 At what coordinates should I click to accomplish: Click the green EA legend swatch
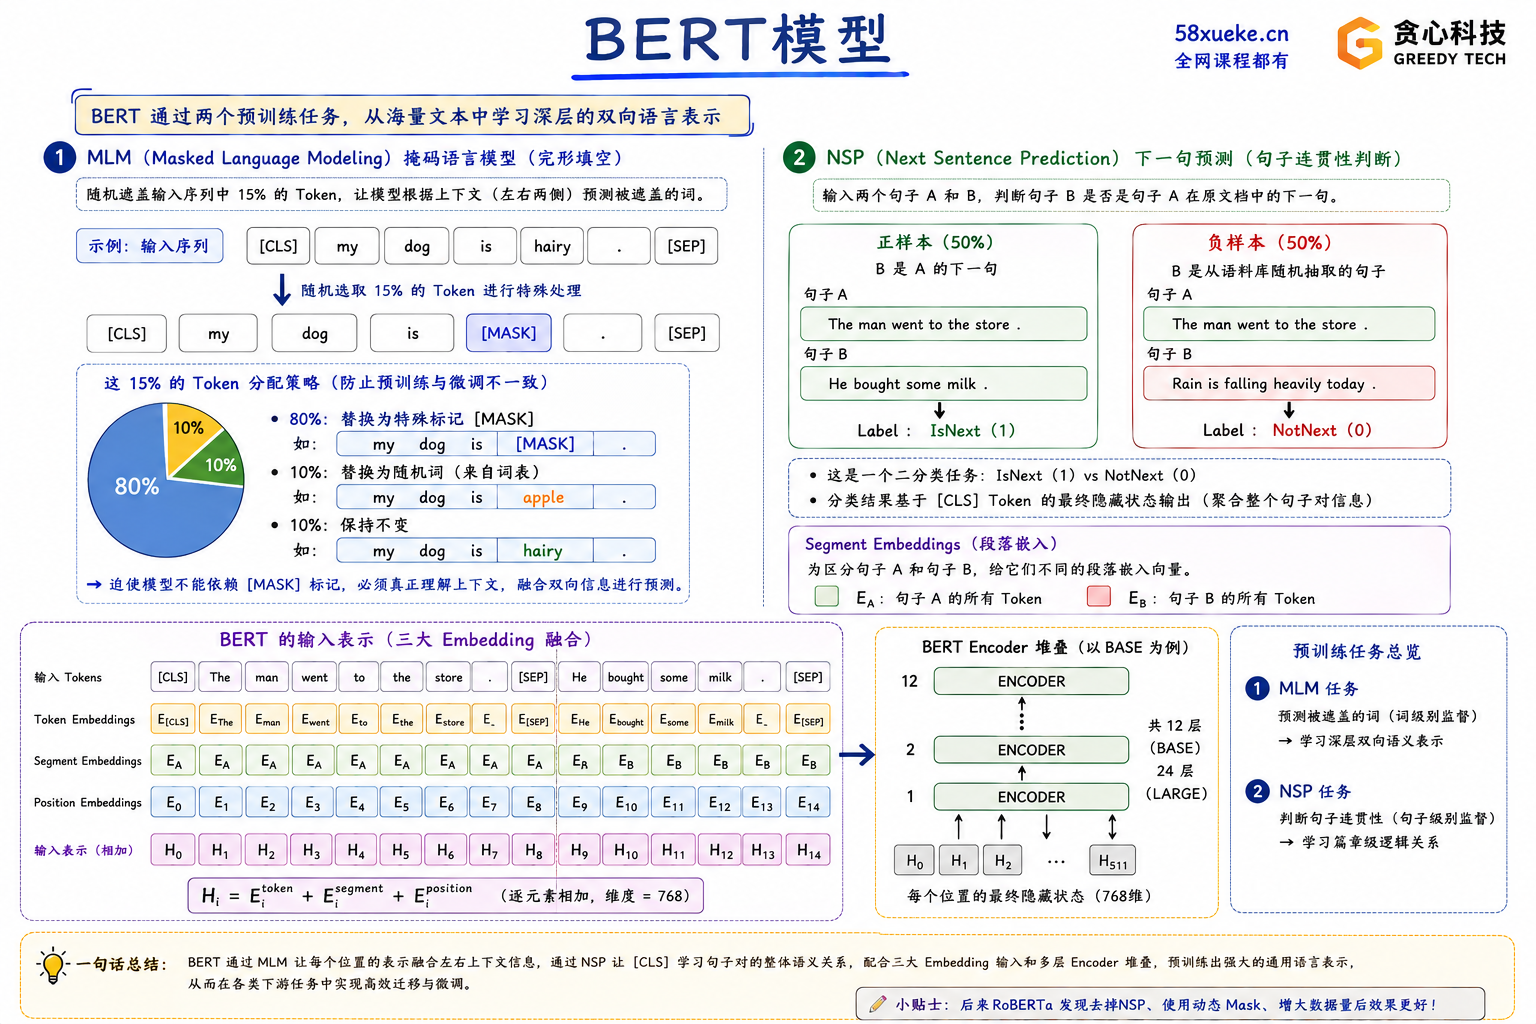point(827,597)
